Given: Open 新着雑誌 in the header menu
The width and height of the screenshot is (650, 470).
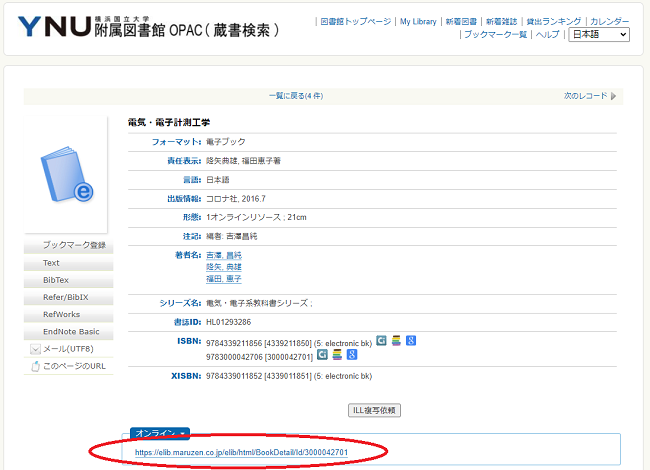Looking at the screenshot, I should pos(502,22).
